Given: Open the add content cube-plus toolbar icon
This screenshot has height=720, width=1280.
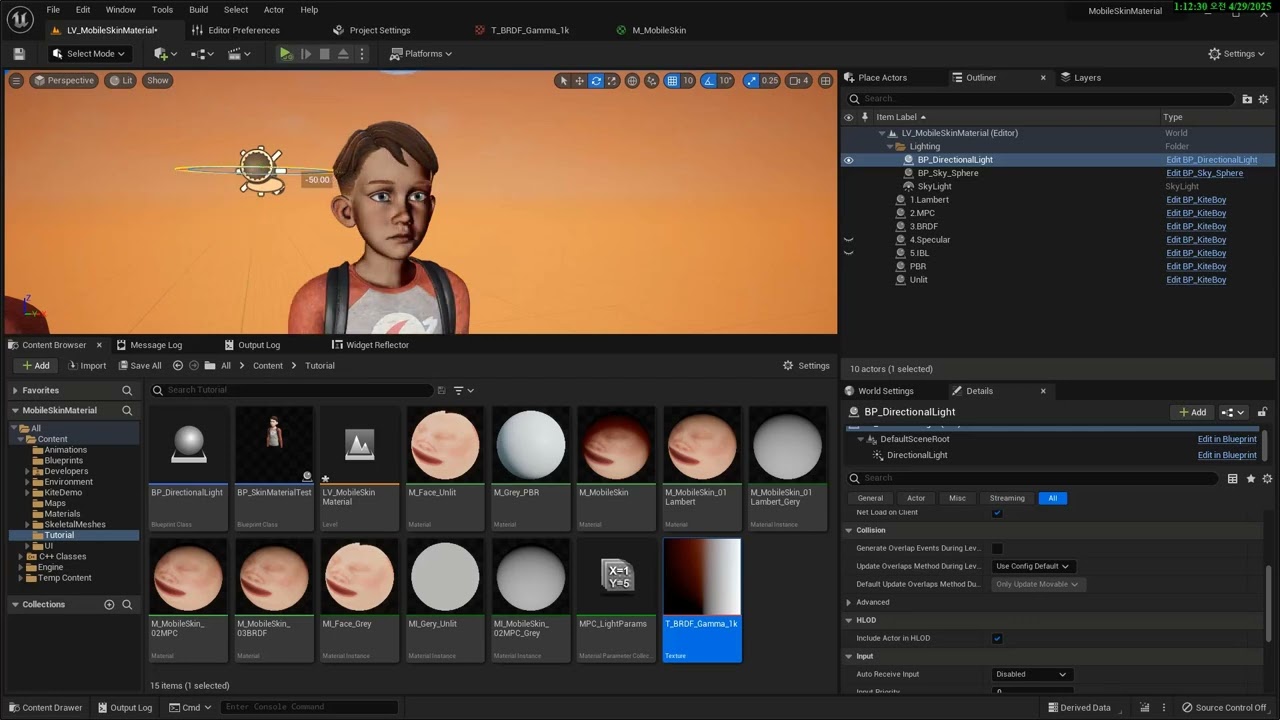Looking at the screenshot, I should click(165, 54).
